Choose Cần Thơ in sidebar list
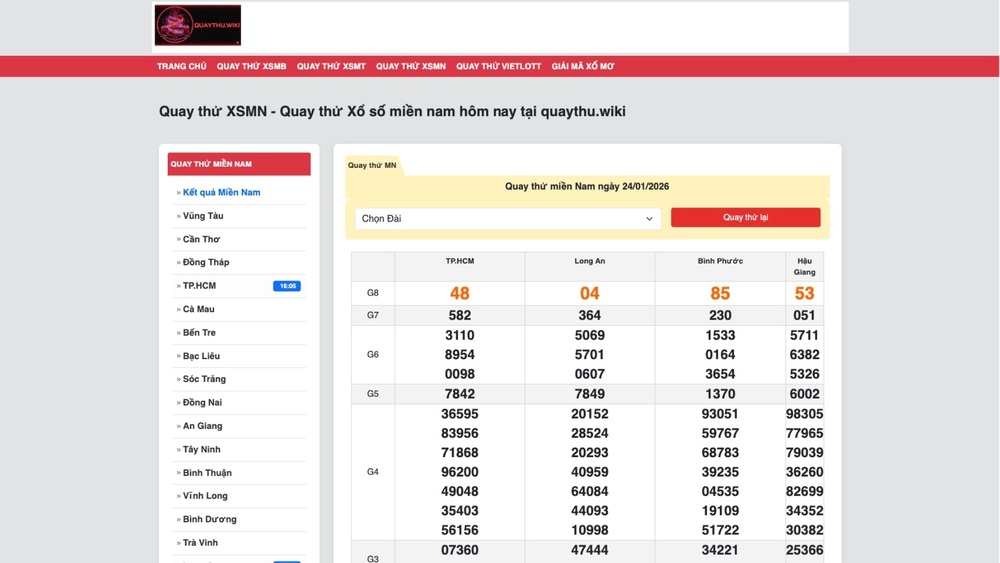 pos(201,239)
